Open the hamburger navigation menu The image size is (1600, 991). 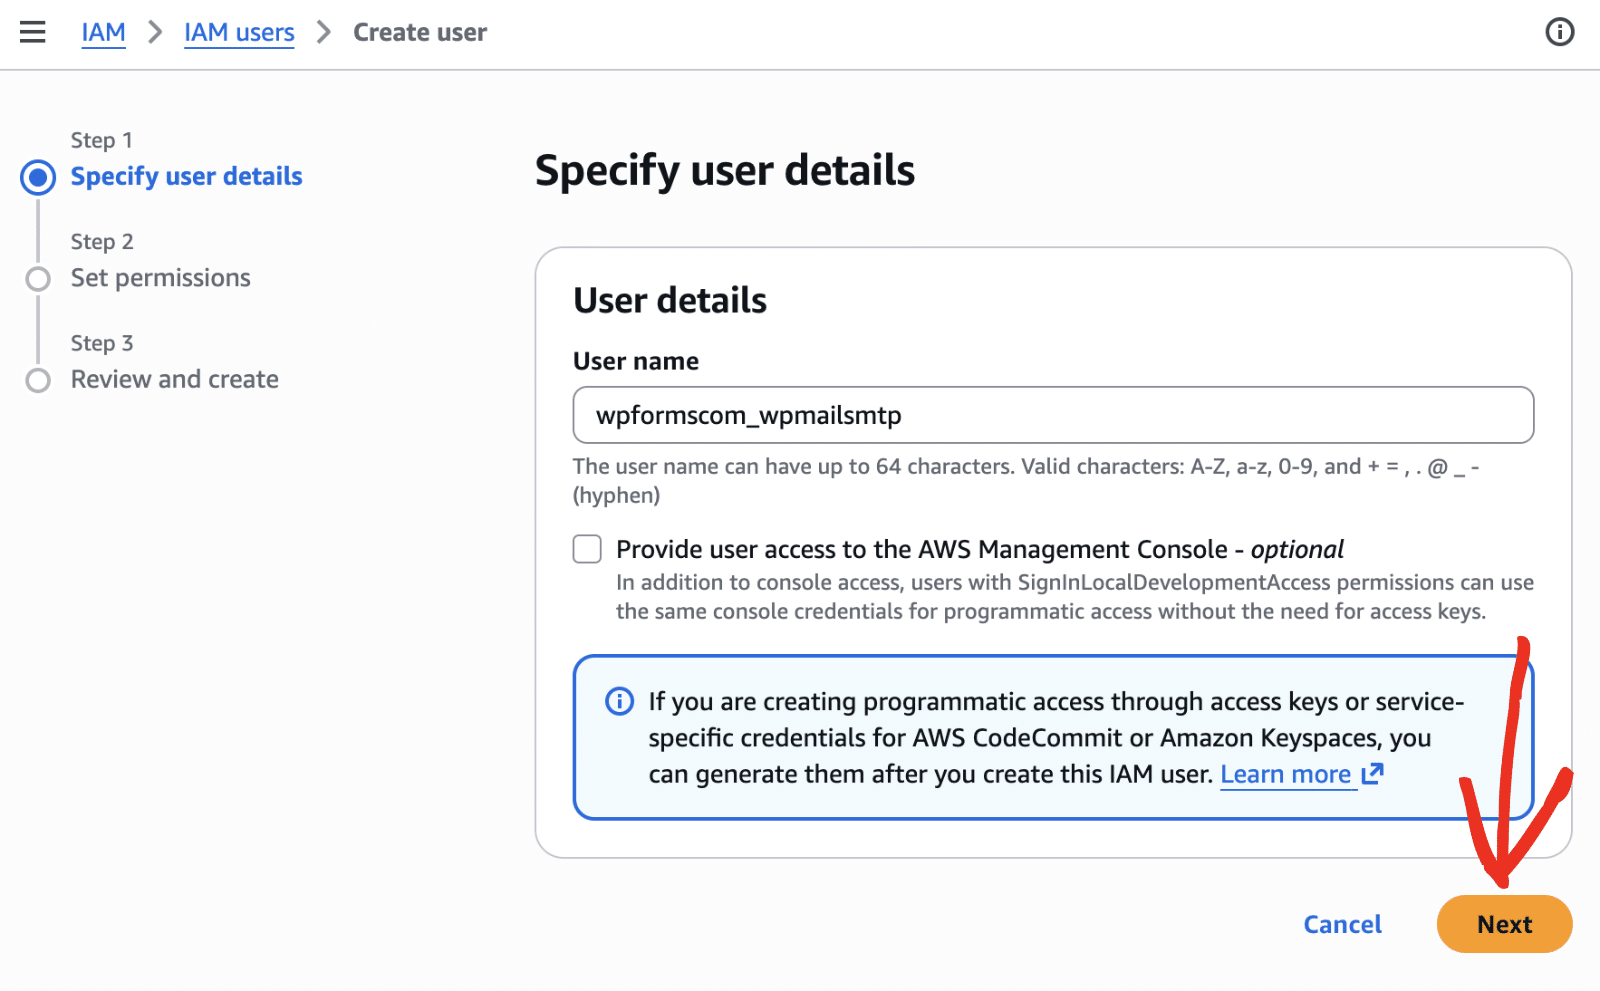click(33, 32)
